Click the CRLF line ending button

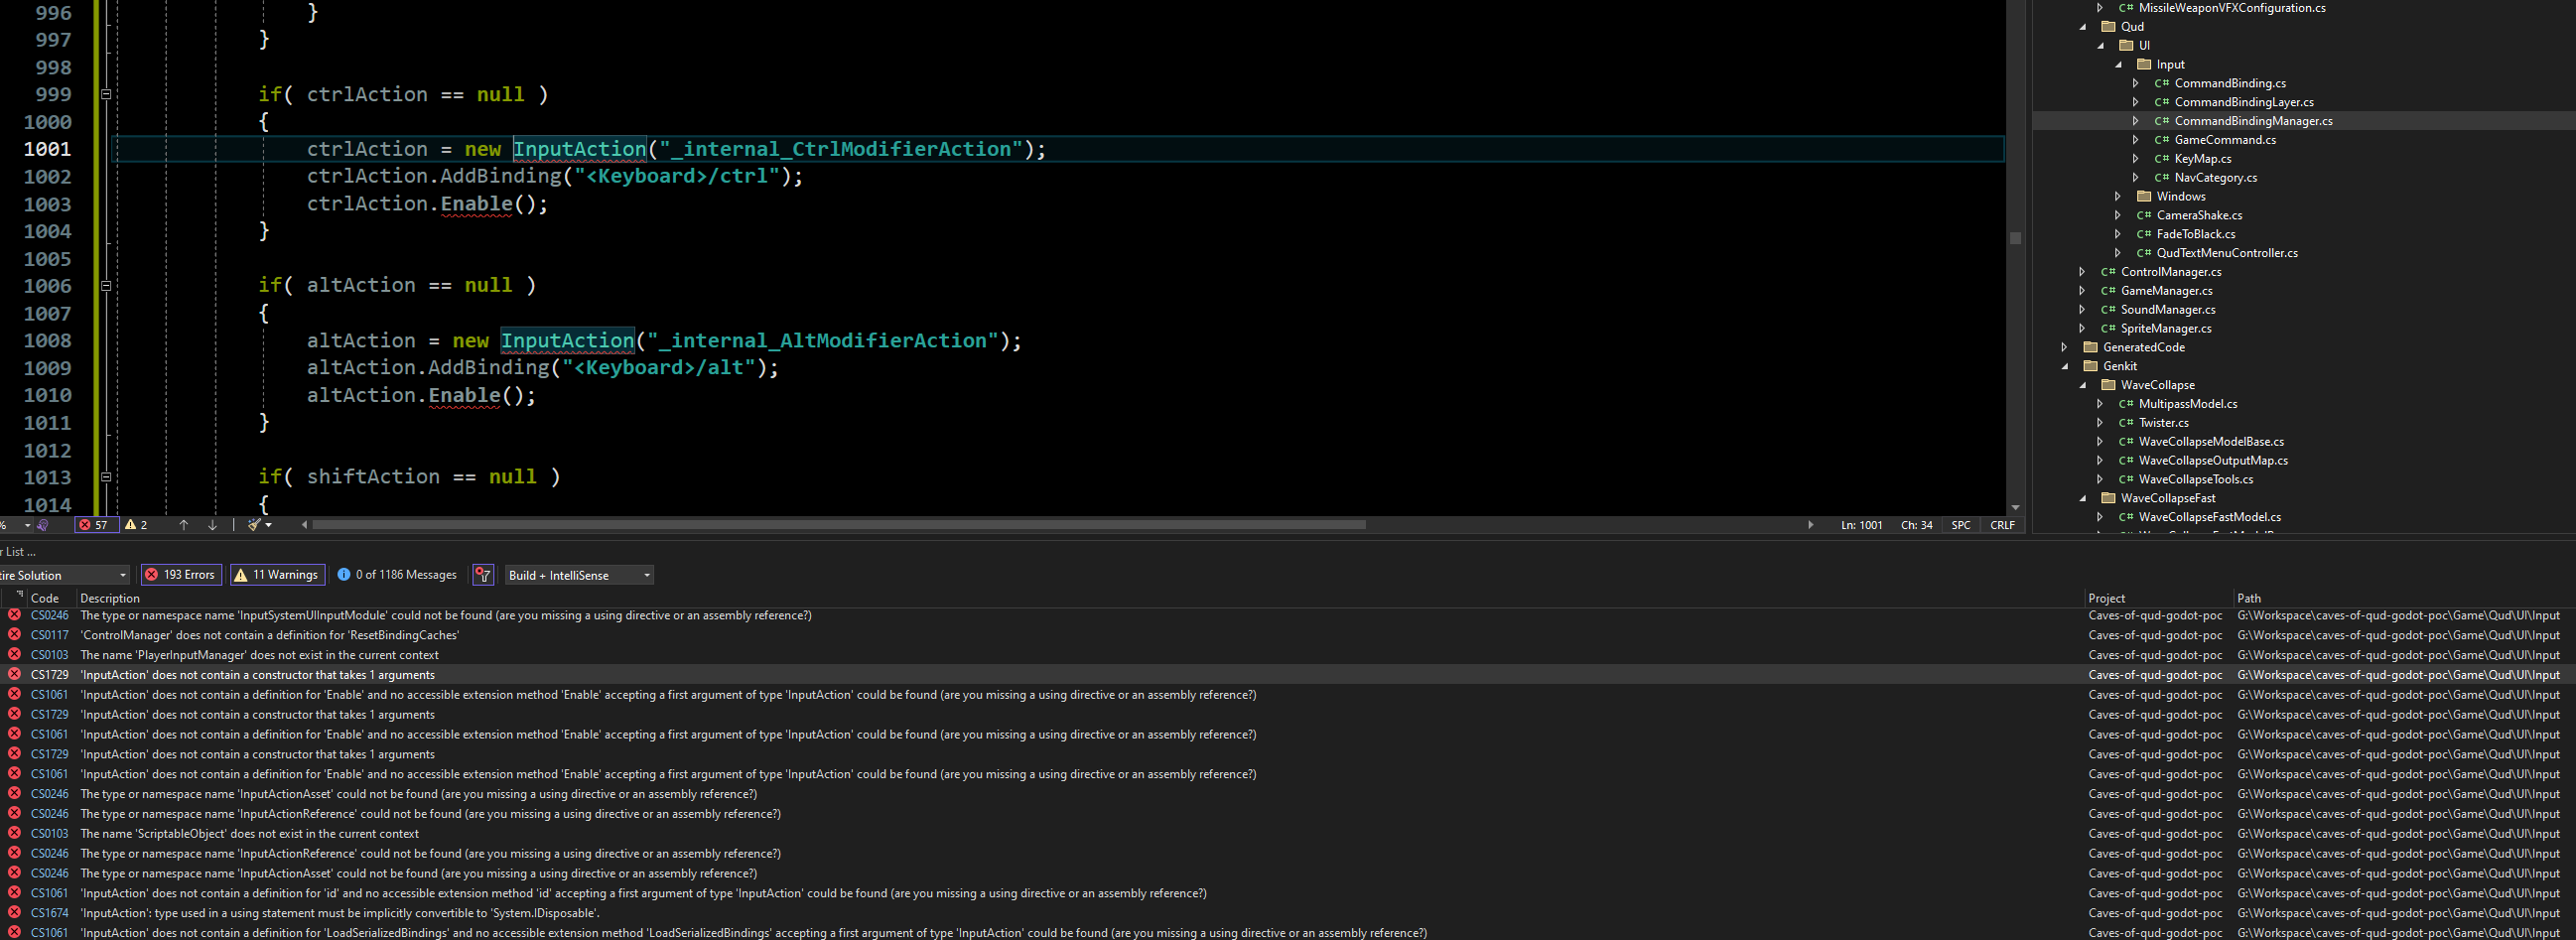(2002, 525)
